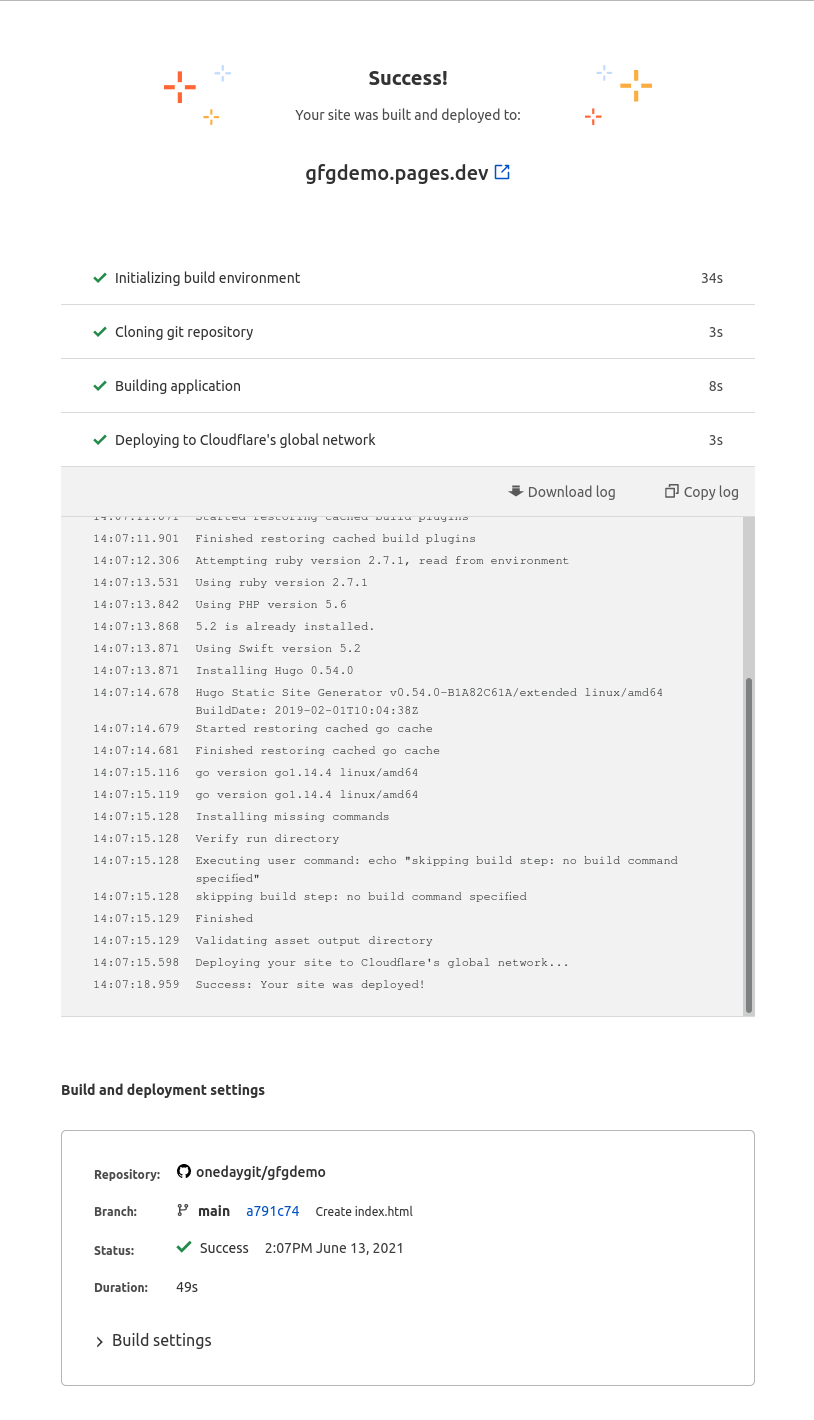Click the green Success status checkmark
Viewport: 814px width, 1420px height.
[184, 1248]
